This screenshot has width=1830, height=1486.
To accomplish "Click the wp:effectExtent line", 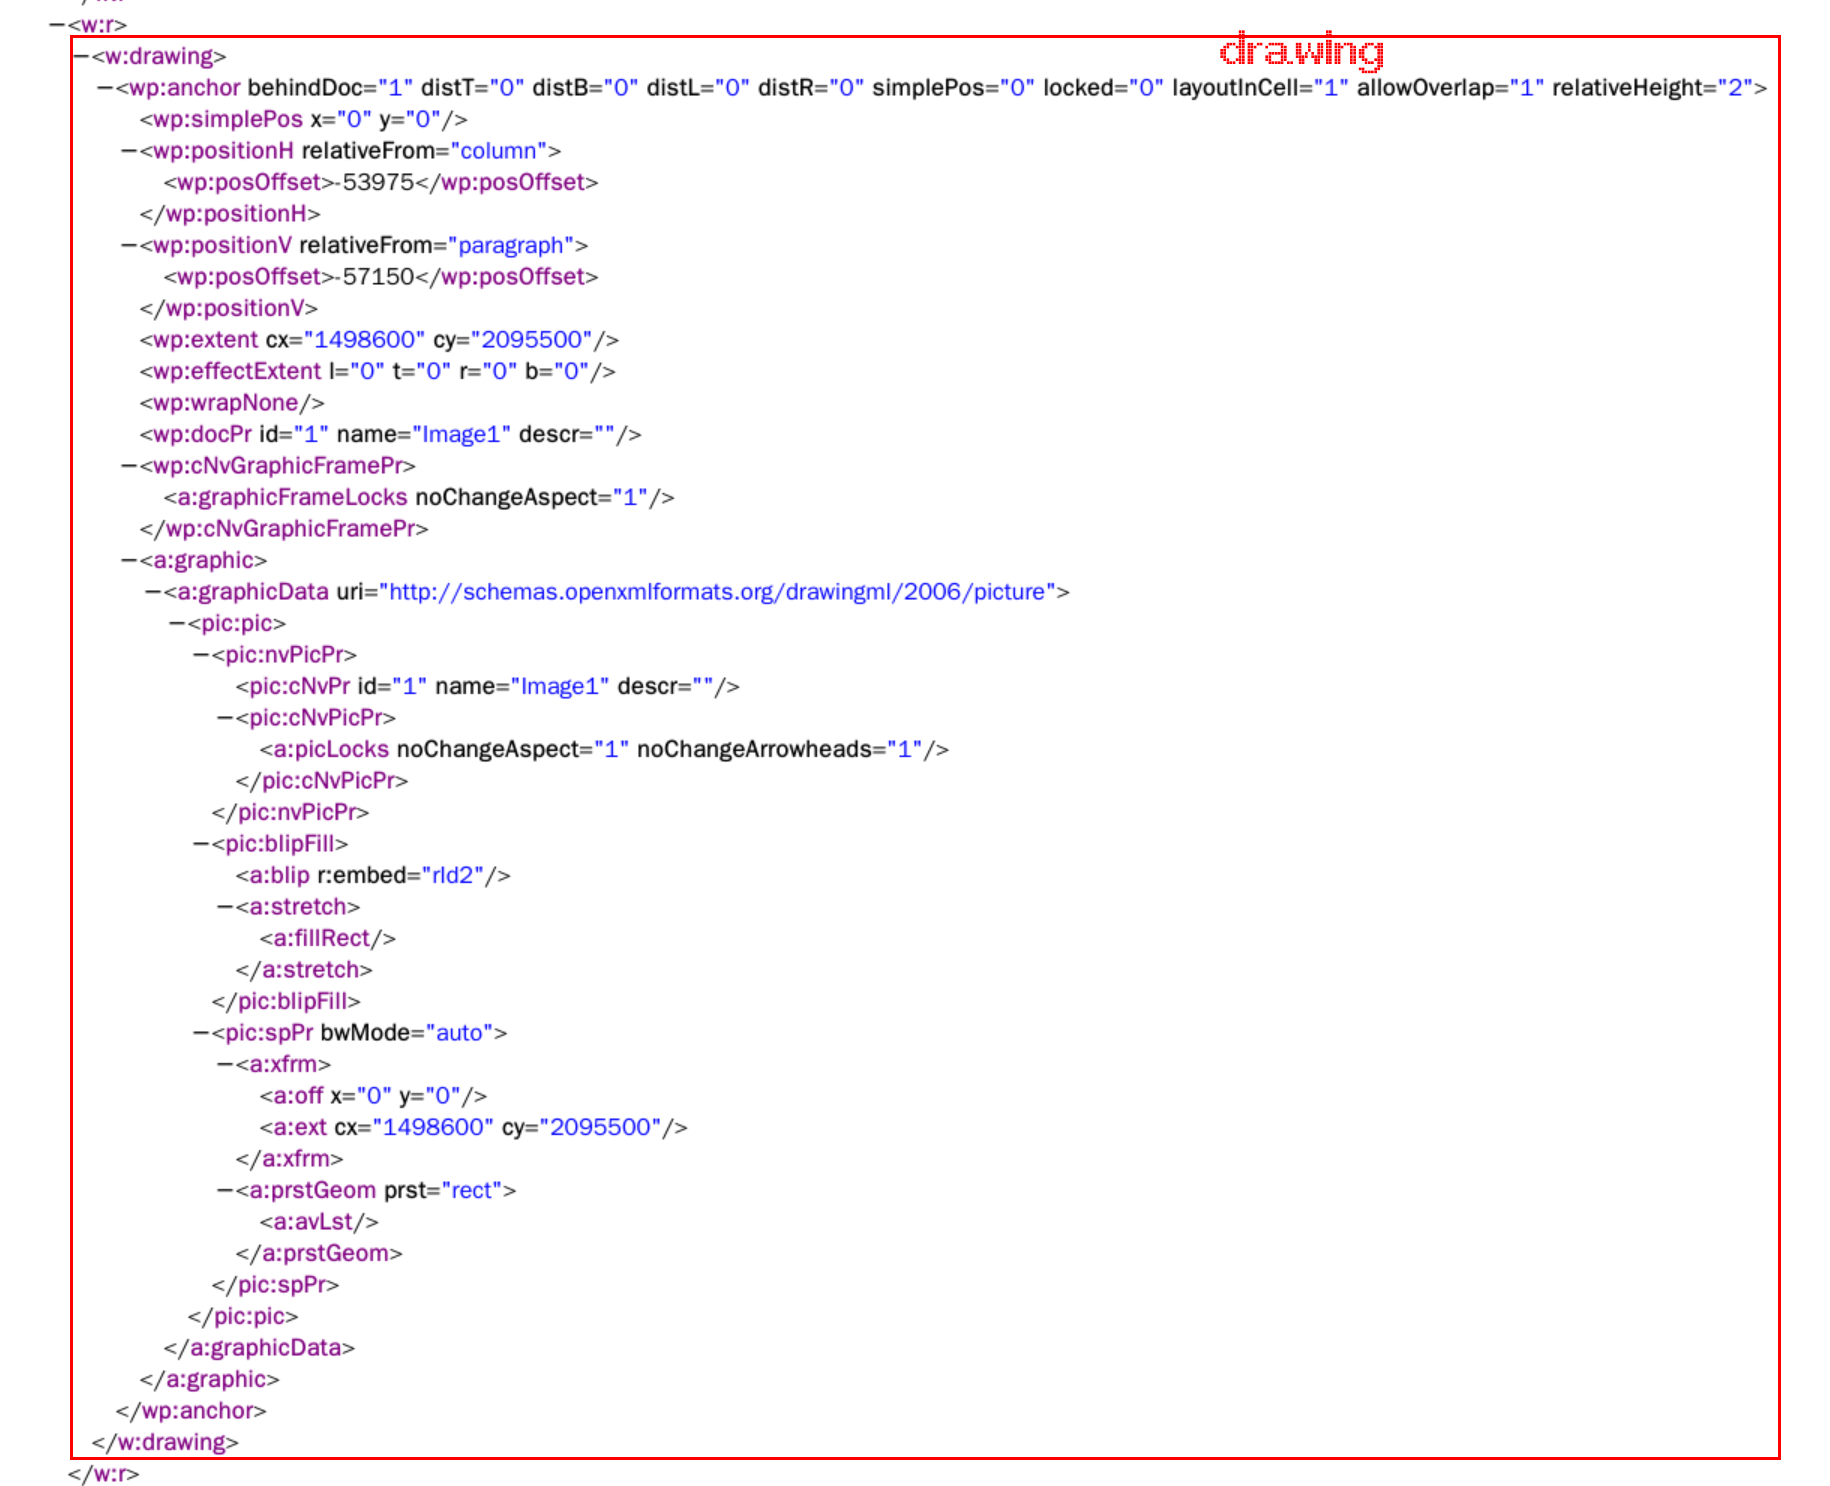I will click(x=378, y=371).
